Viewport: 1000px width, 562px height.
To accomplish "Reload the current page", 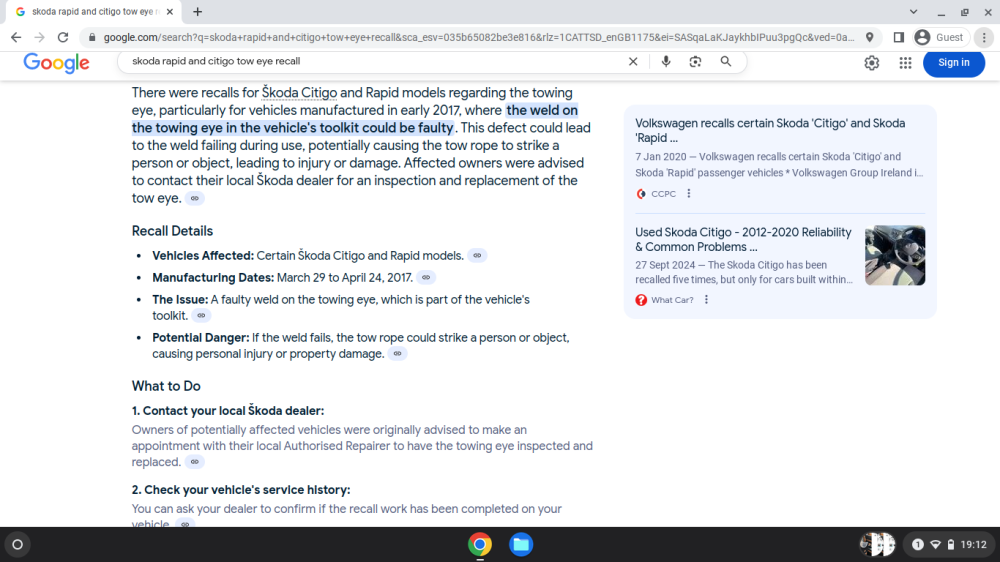I will point(62,38).
